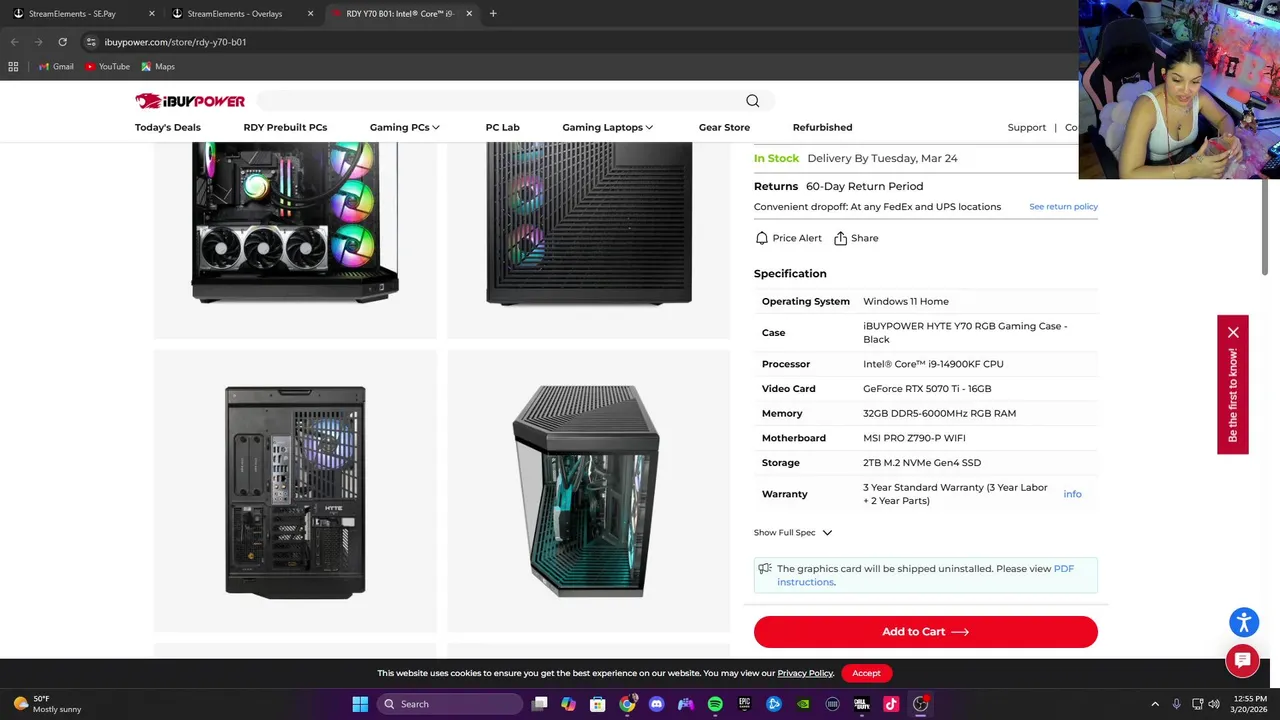
Task: Open RDY Prebuilt PCs menu item
Action: [285, 127]
